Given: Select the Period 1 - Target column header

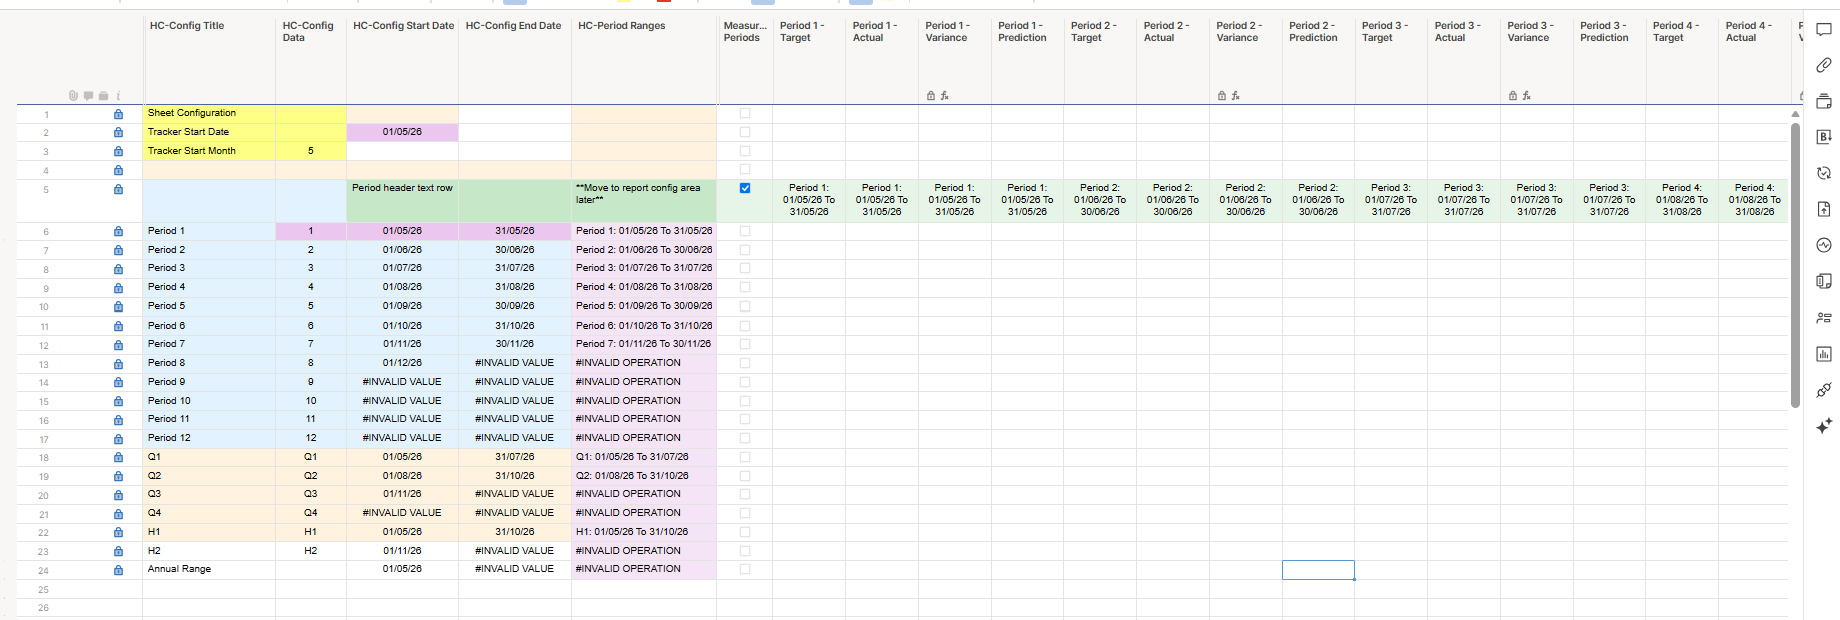Looking at the screenshot, I should coord(809,58).
